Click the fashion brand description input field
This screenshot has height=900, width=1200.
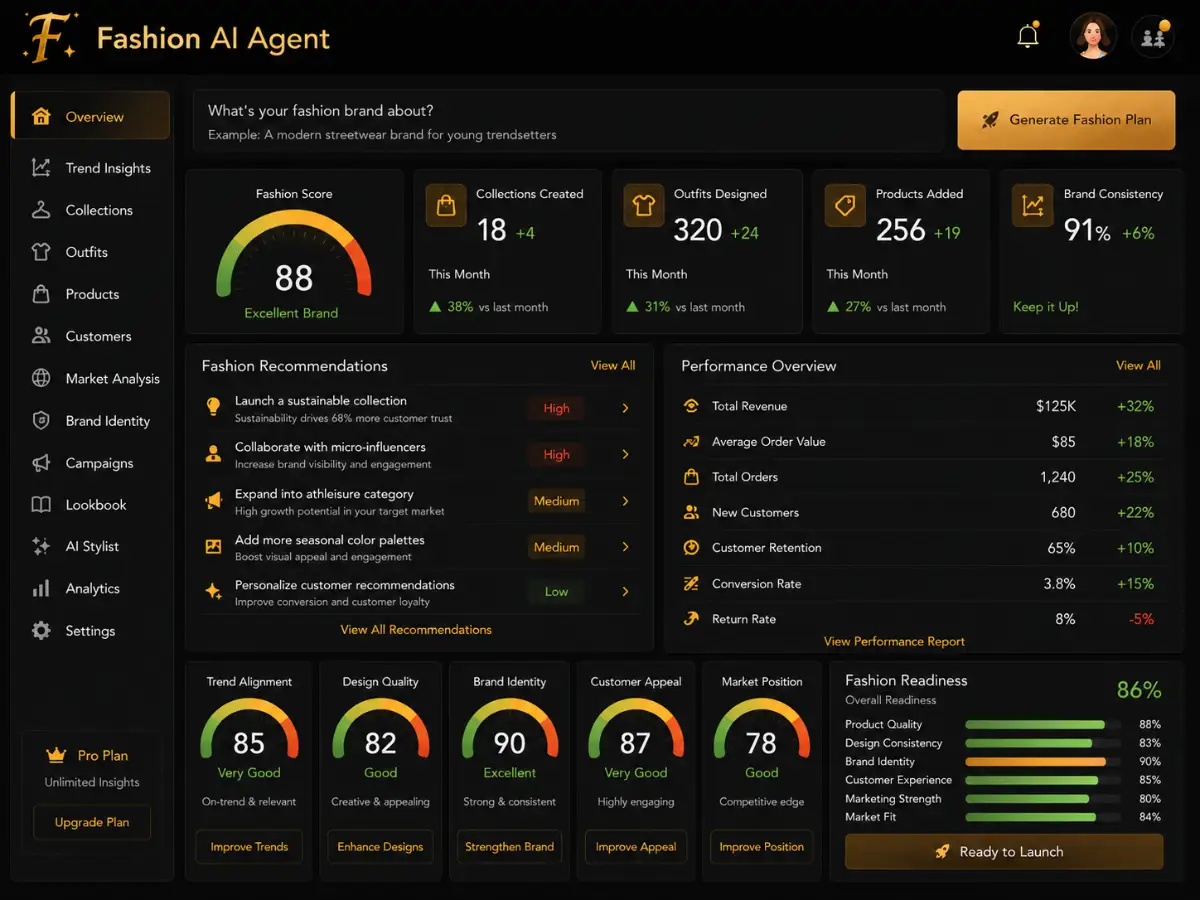[568, 121]
